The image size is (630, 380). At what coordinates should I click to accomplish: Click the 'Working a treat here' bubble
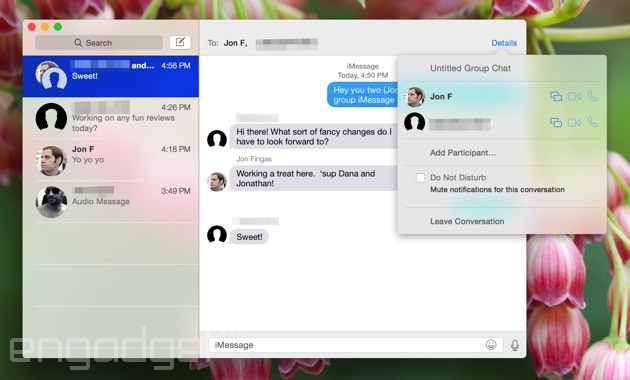(314, 178)
